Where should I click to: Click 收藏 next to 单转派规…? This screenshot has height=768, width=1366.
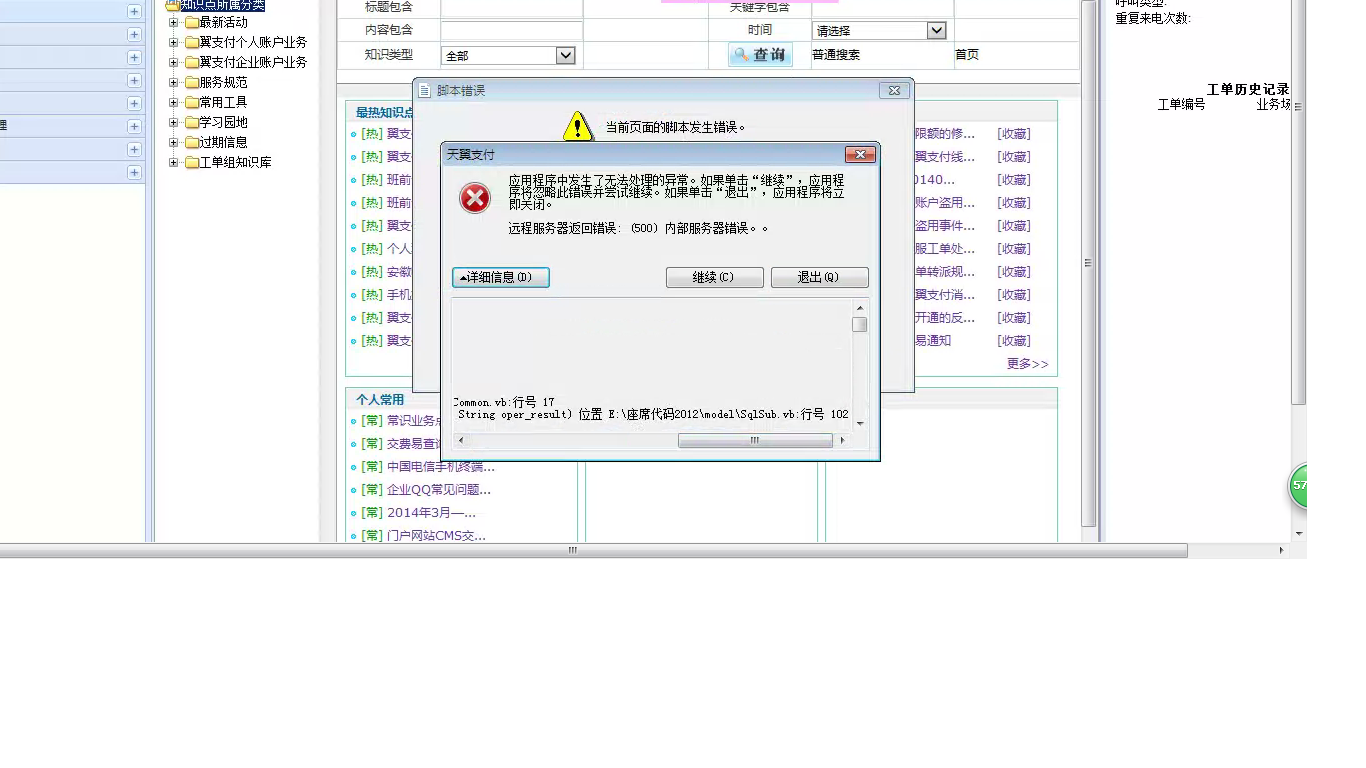pyautogui.click(x=1014, y=272)
